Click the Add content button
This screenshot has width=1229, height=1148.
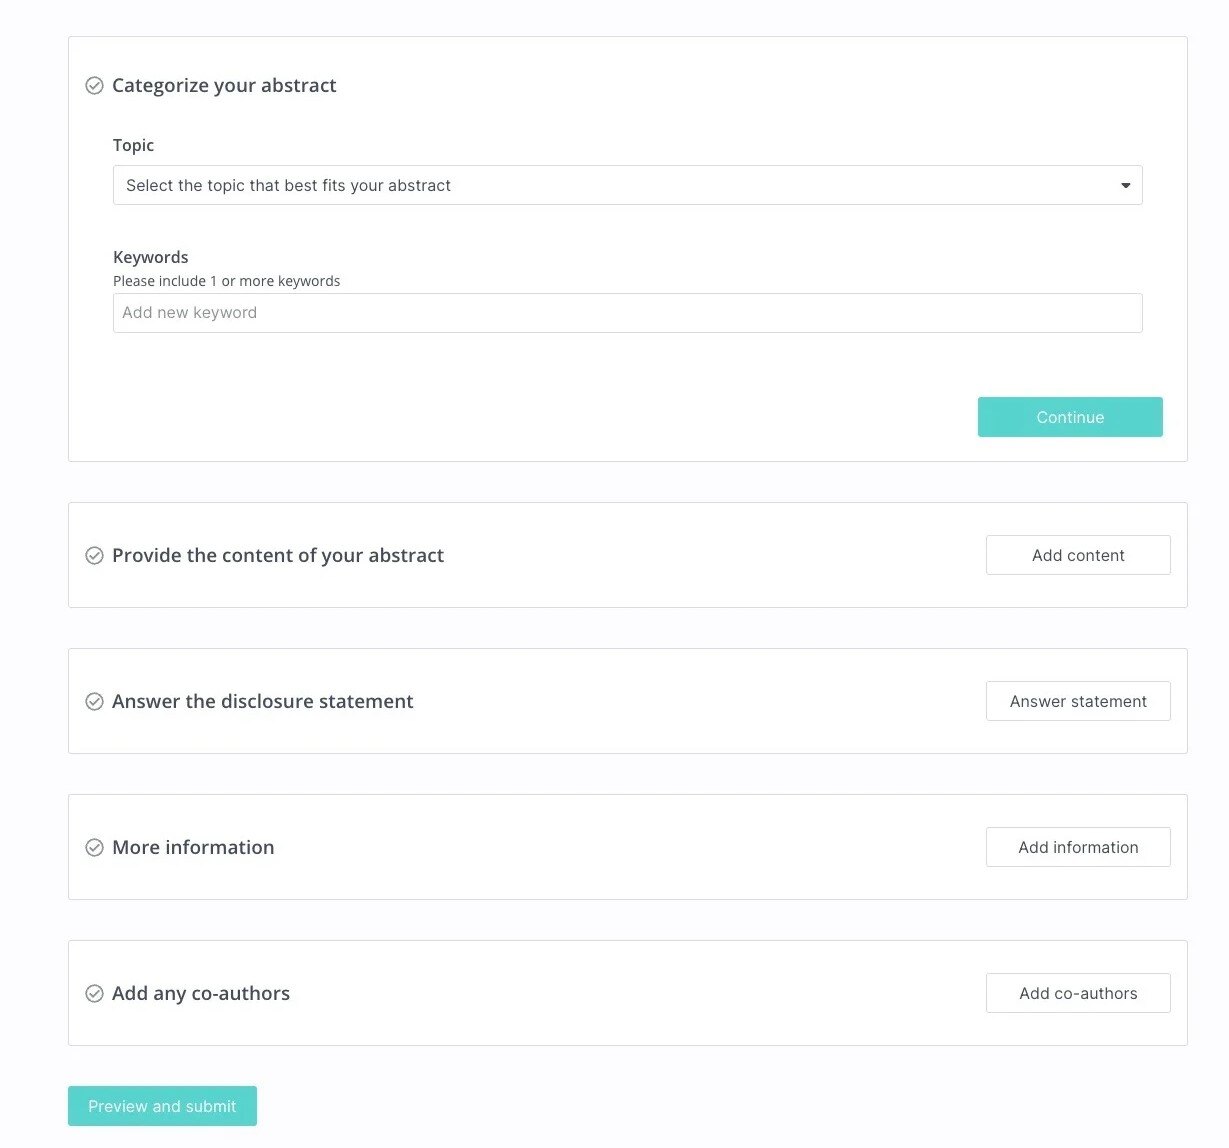tap(1077, 555)
